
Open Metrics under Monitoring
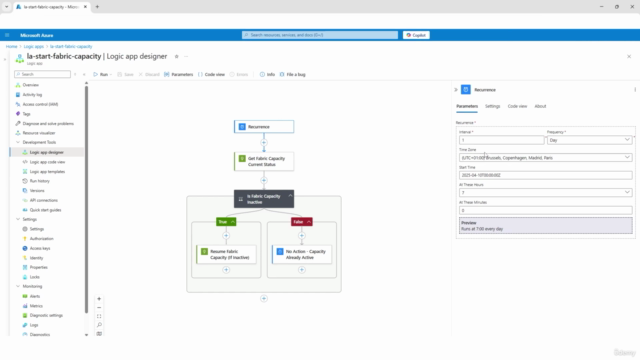click(x=36, y=306)
